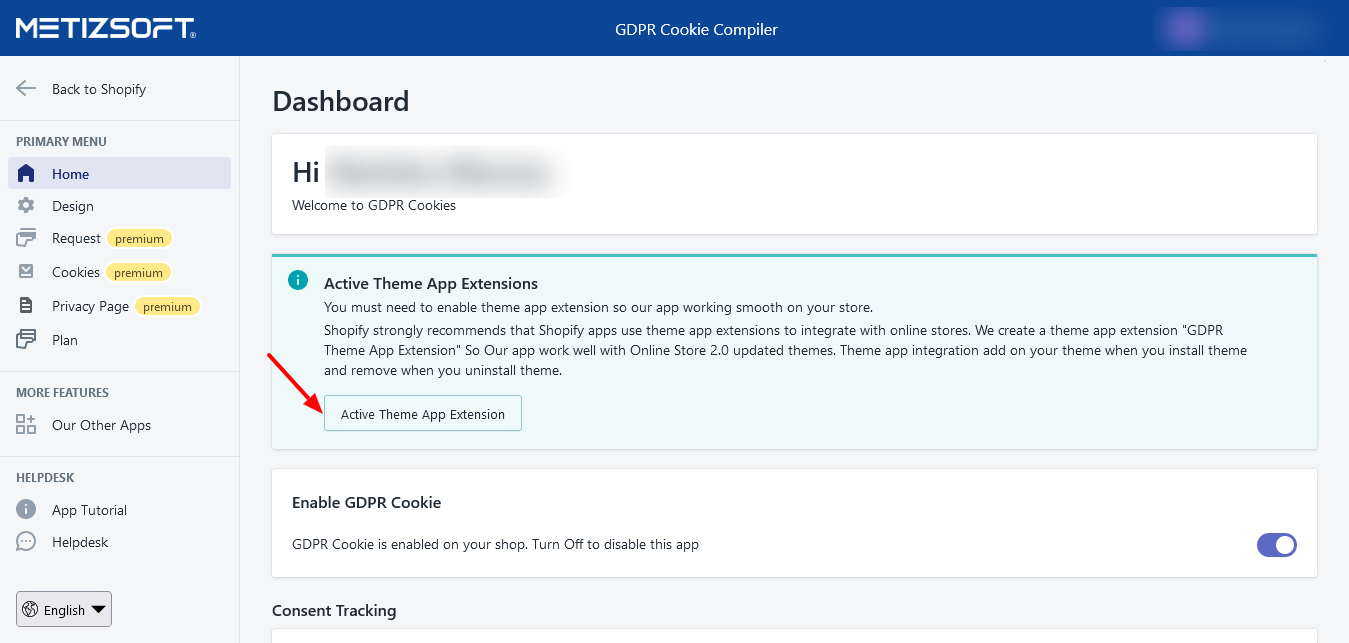Click the Design gear icon
Image resolution: width=1349 pixels, height=643 pixels.
(27, 206)
